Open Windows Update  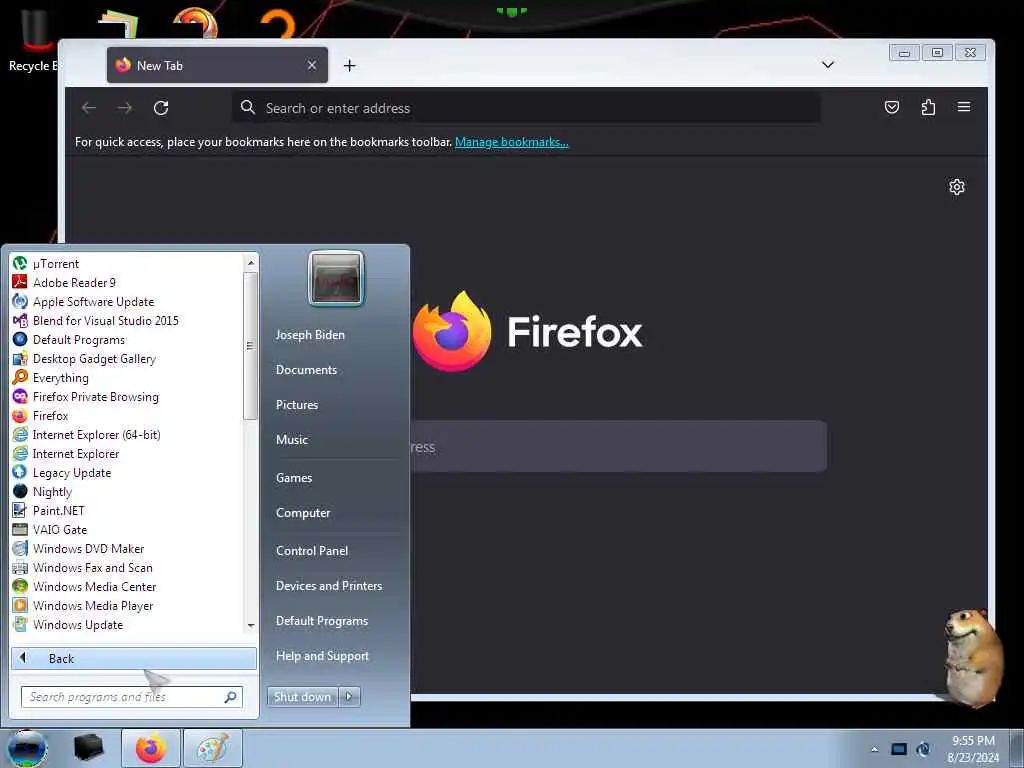(x=78, y=624)
